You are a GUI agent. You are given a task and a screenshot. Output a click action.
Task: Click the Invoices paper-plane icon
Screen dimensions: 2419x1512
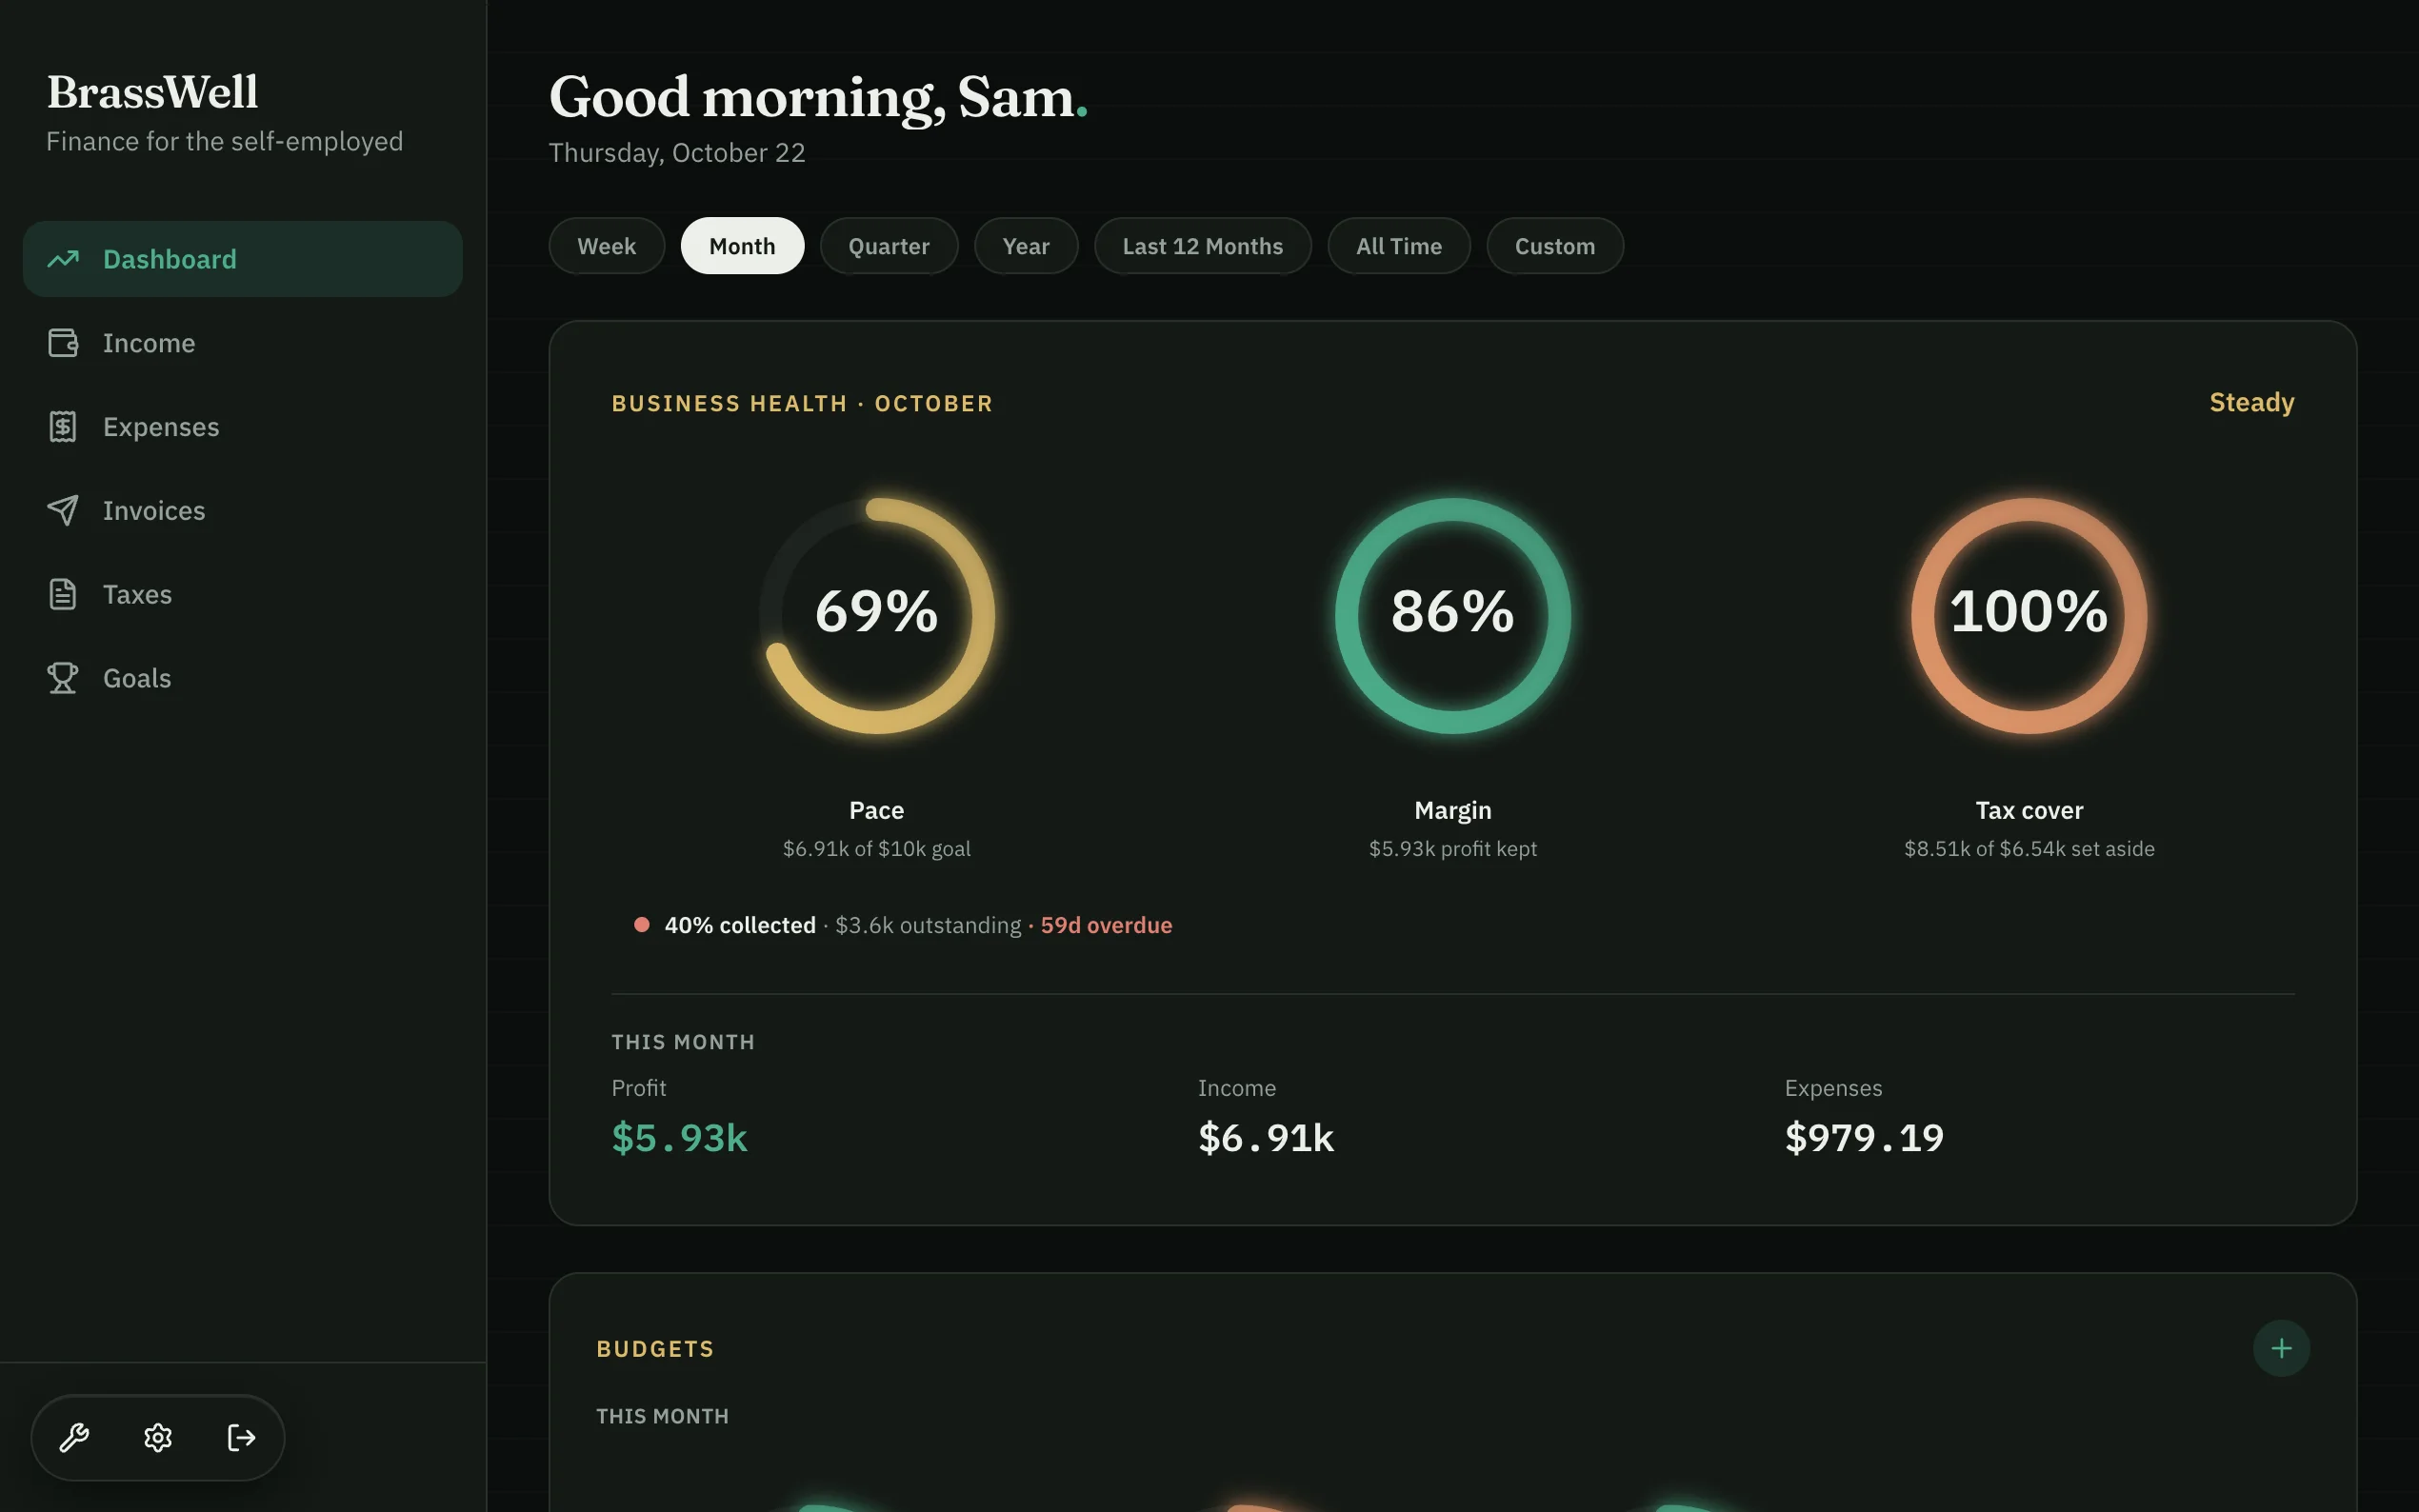point(63,510)
